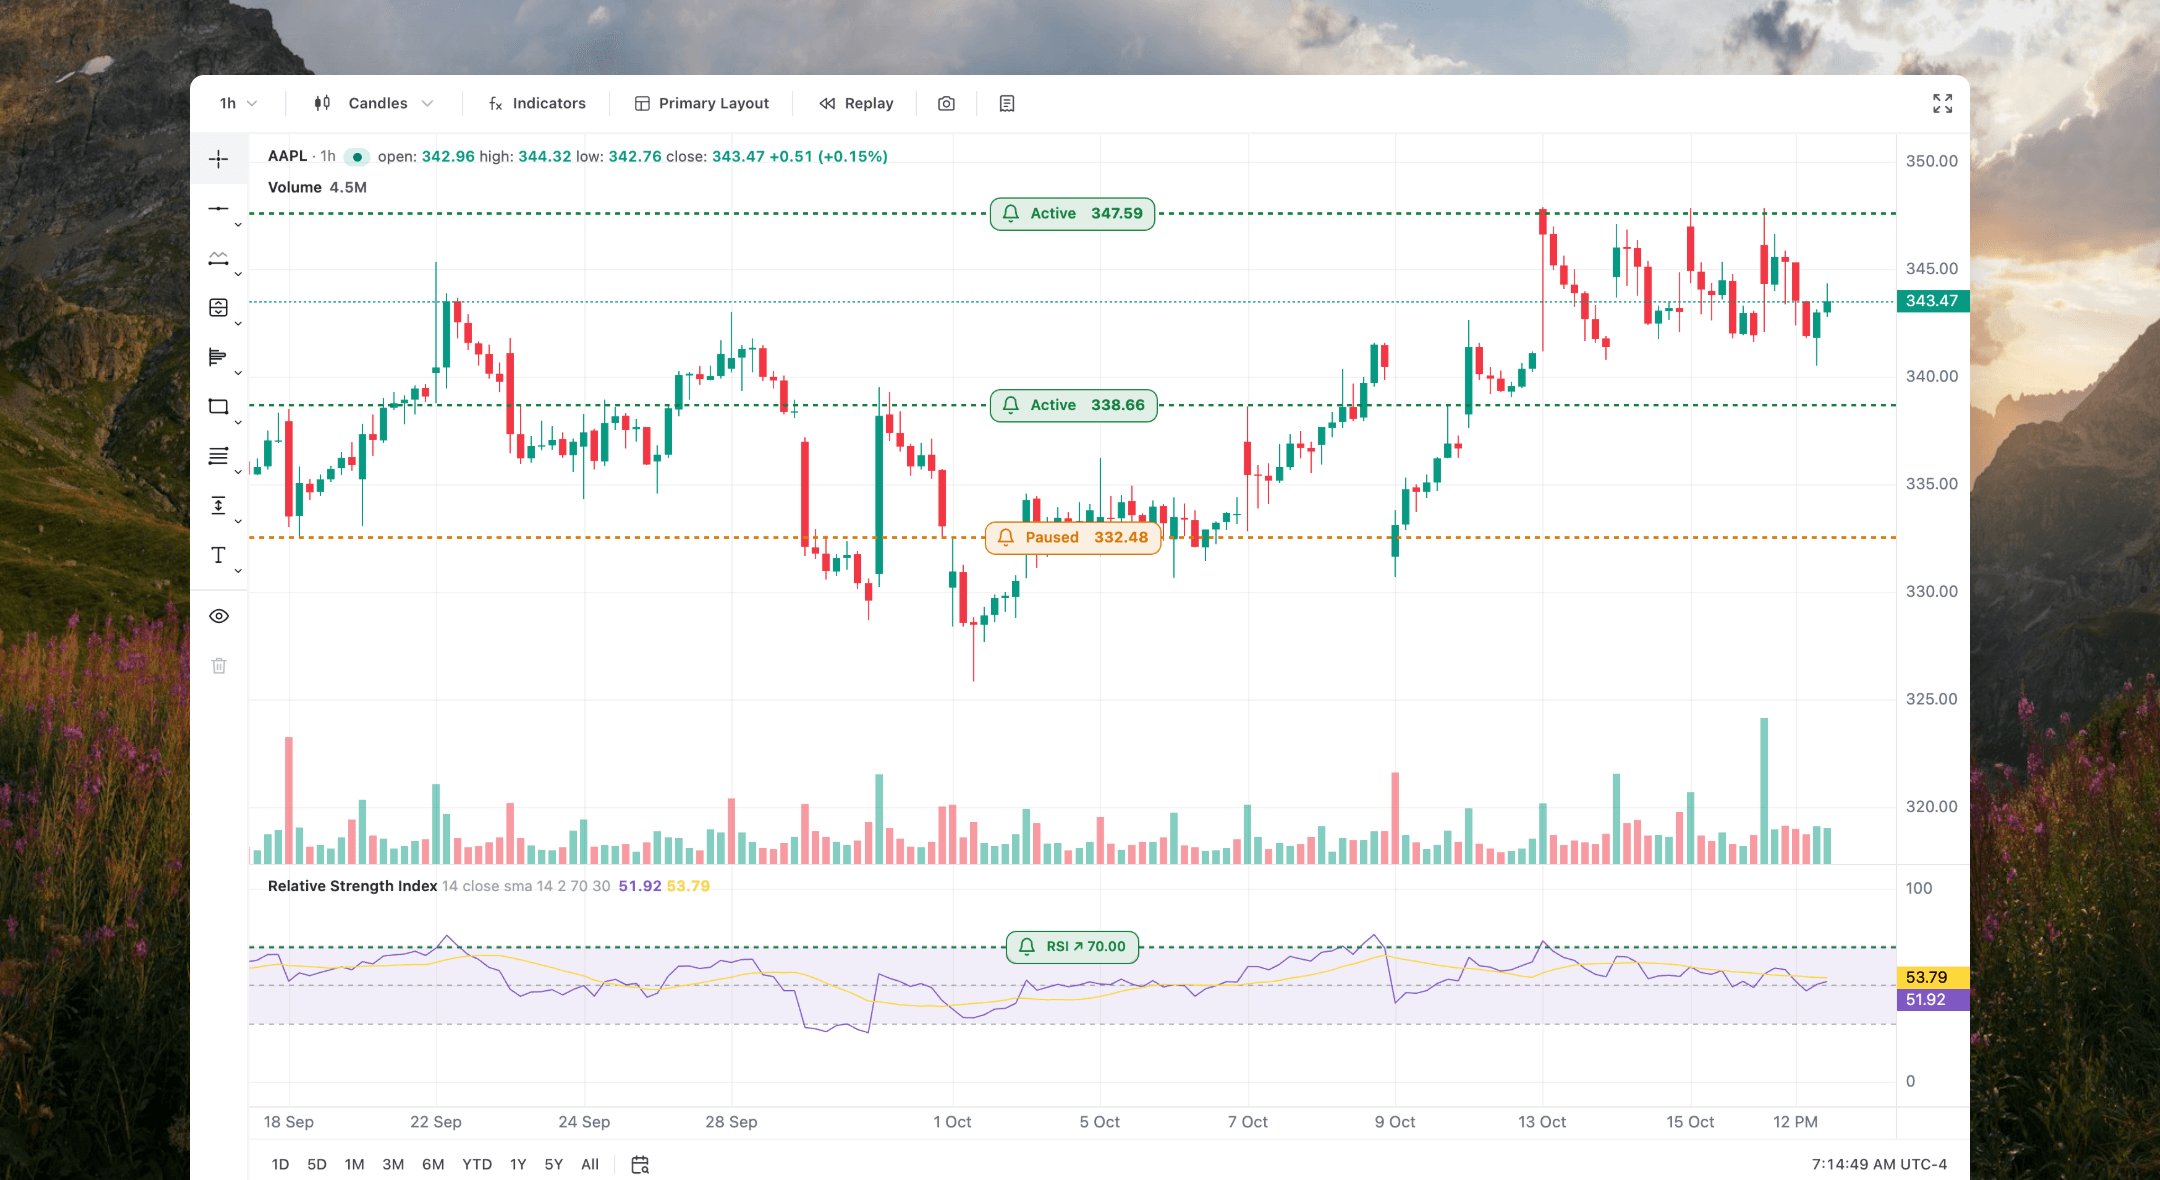
Task: Select the All time range
Action: point(590,1164)
